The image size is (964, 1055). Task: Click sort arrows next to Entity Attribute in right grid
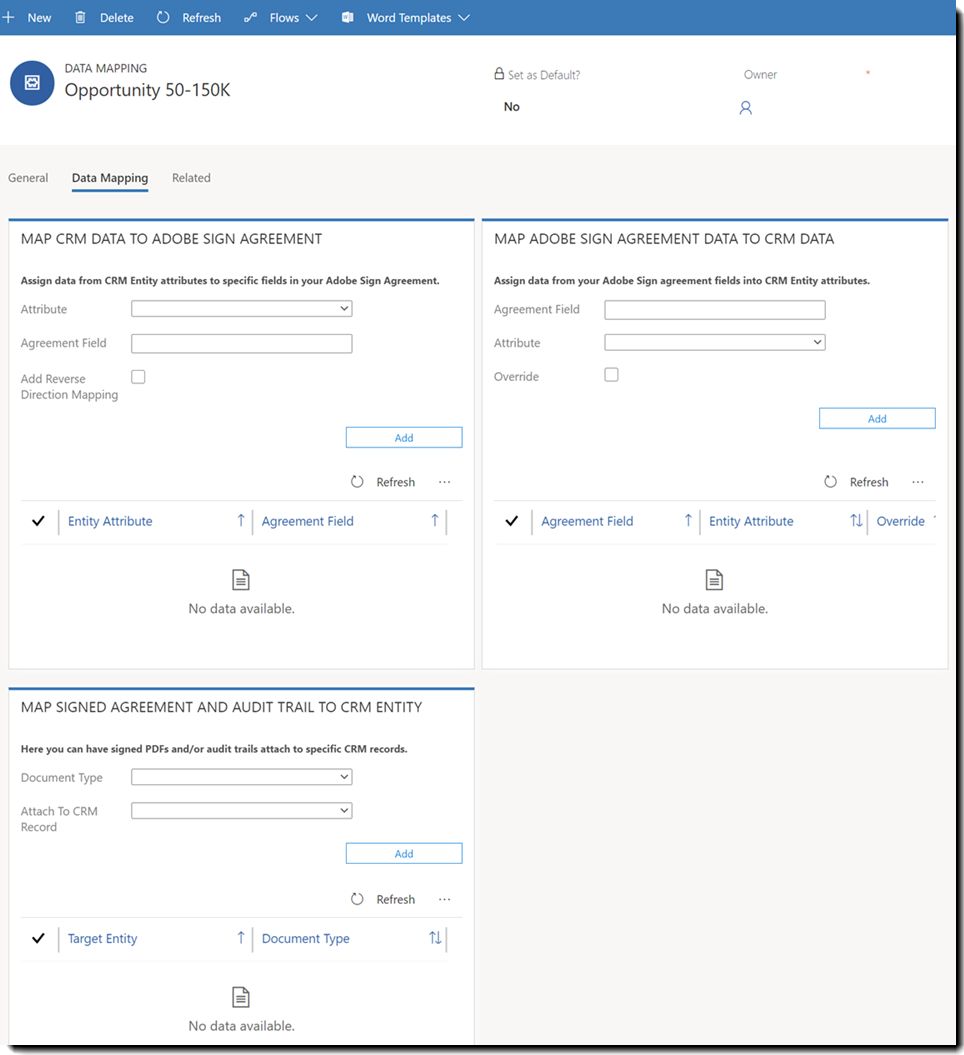[856, 520]
